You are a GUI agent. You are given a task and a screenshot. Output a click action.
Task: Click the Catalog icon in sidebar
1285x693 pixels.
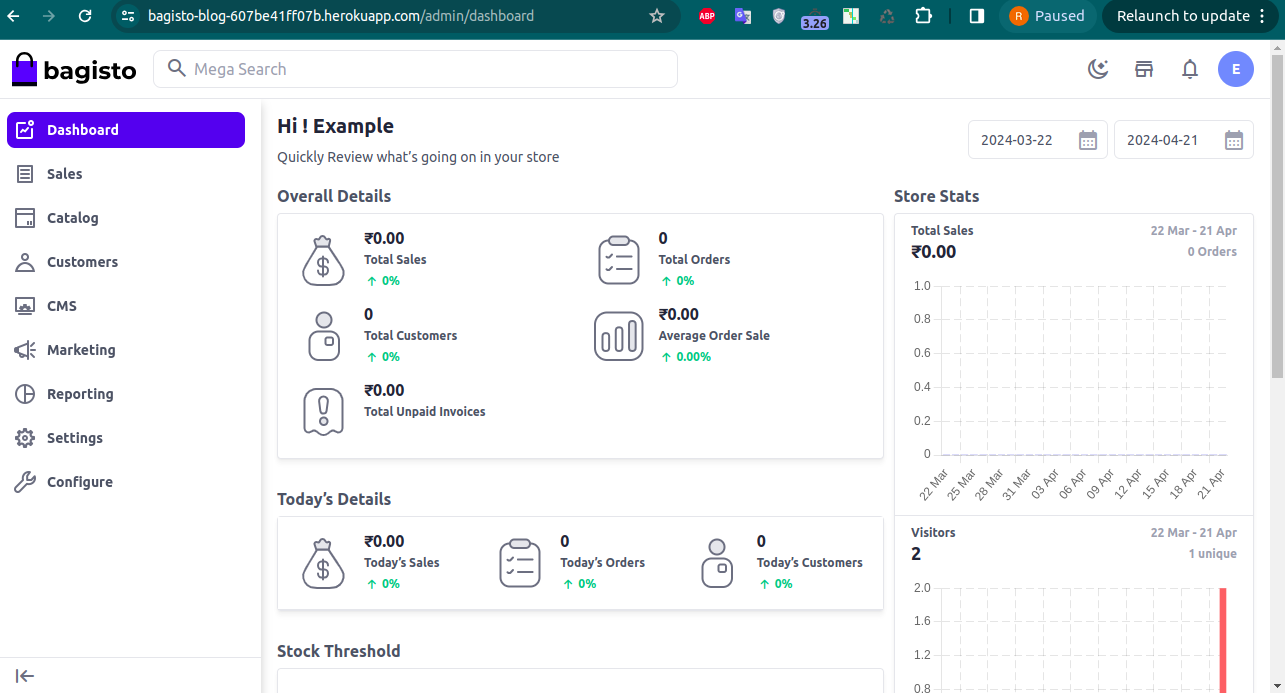click(26, 218)
